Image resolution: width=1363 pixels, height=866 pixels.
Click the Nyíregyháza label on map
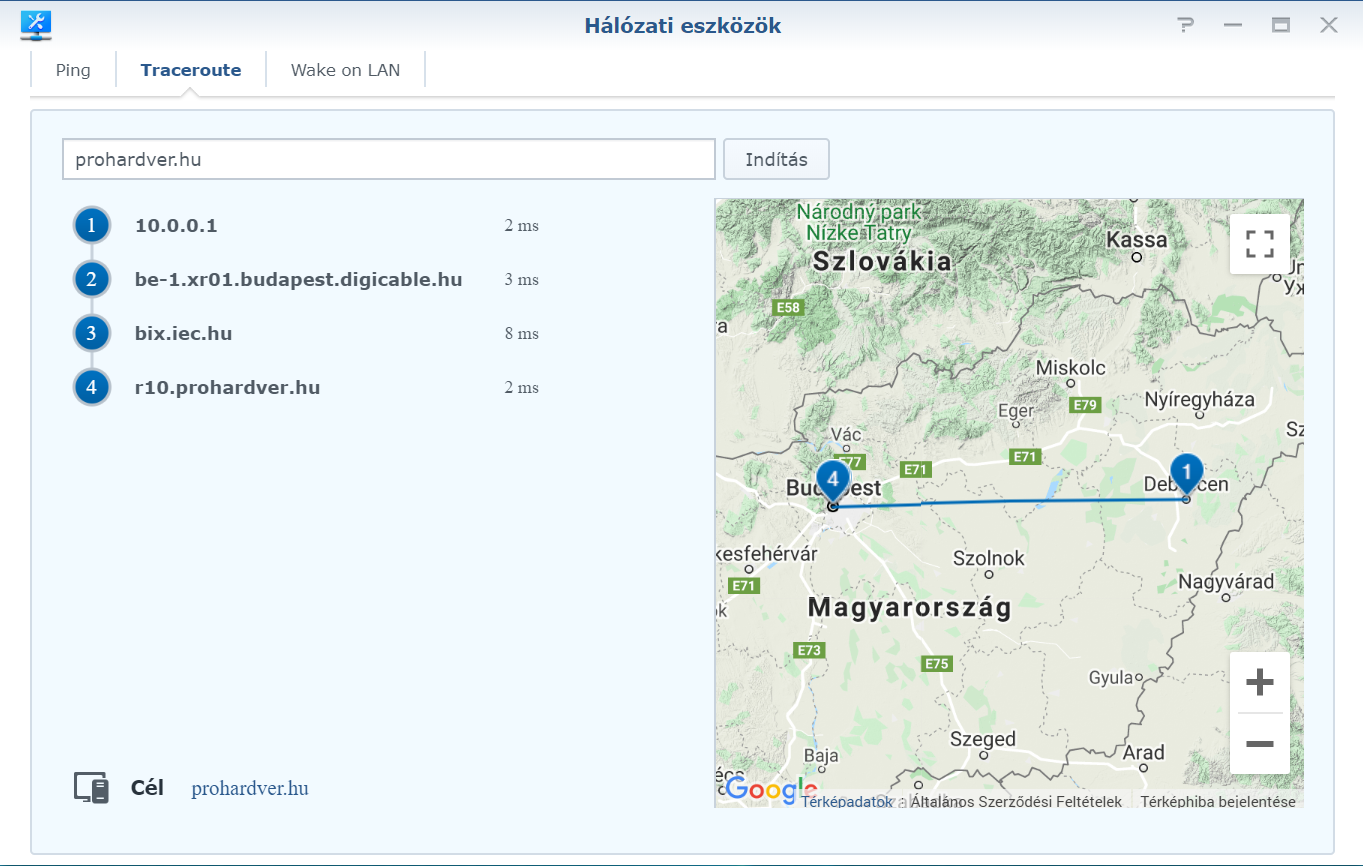coord(1199,400)
